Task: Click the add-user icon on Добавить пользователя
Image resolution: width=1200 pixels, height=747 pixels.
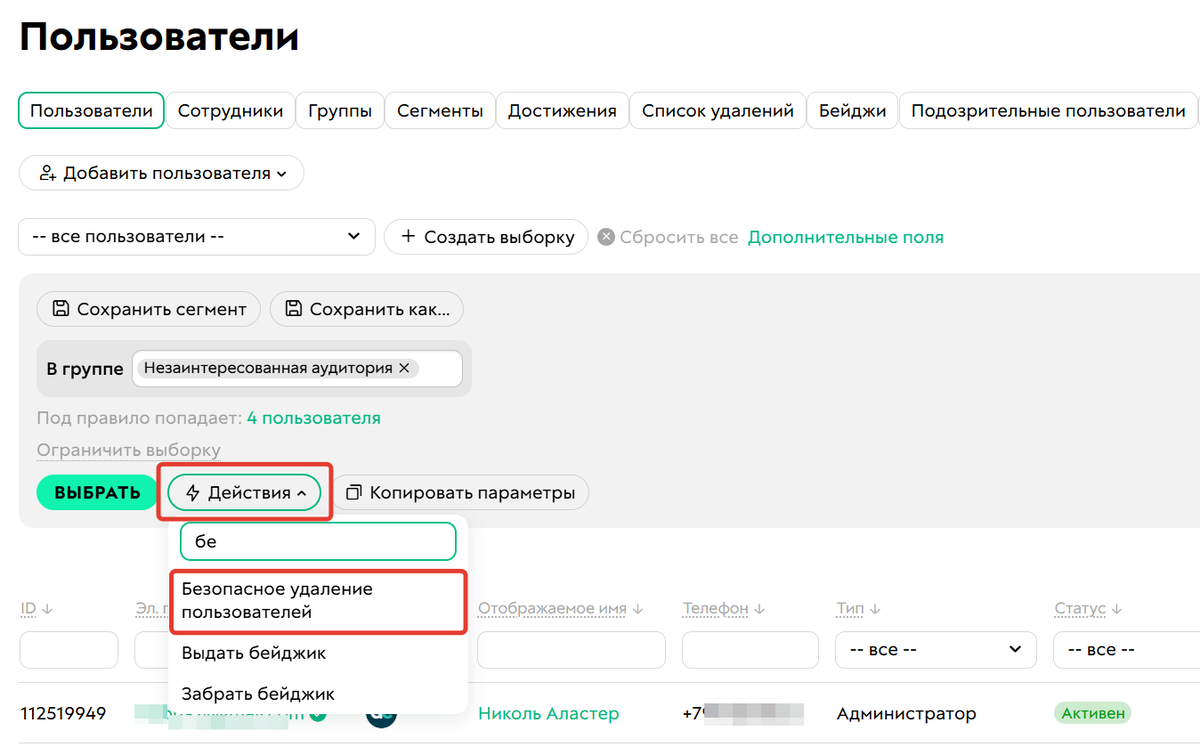Action: pyautogui.click(x=47, y=173)
